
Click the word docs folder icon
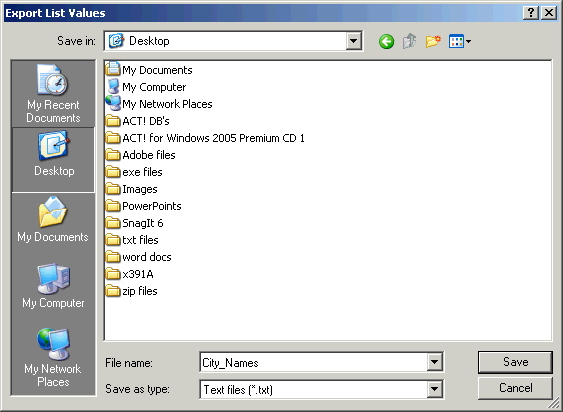(113, 257)
